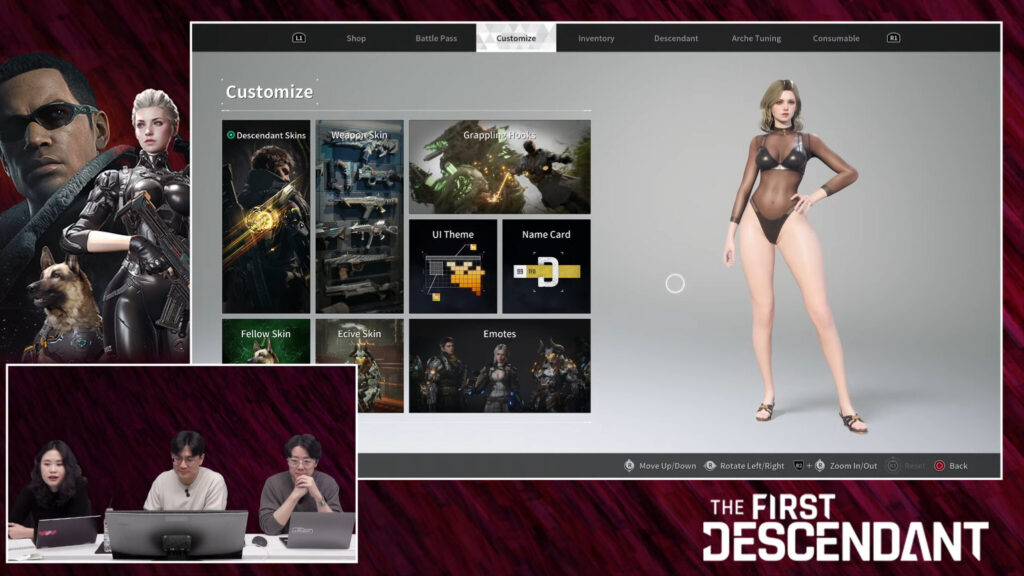This screenshot has height=576, width=1024.
Task: Select the Ecive Skin tile
Action: [359, 366]
